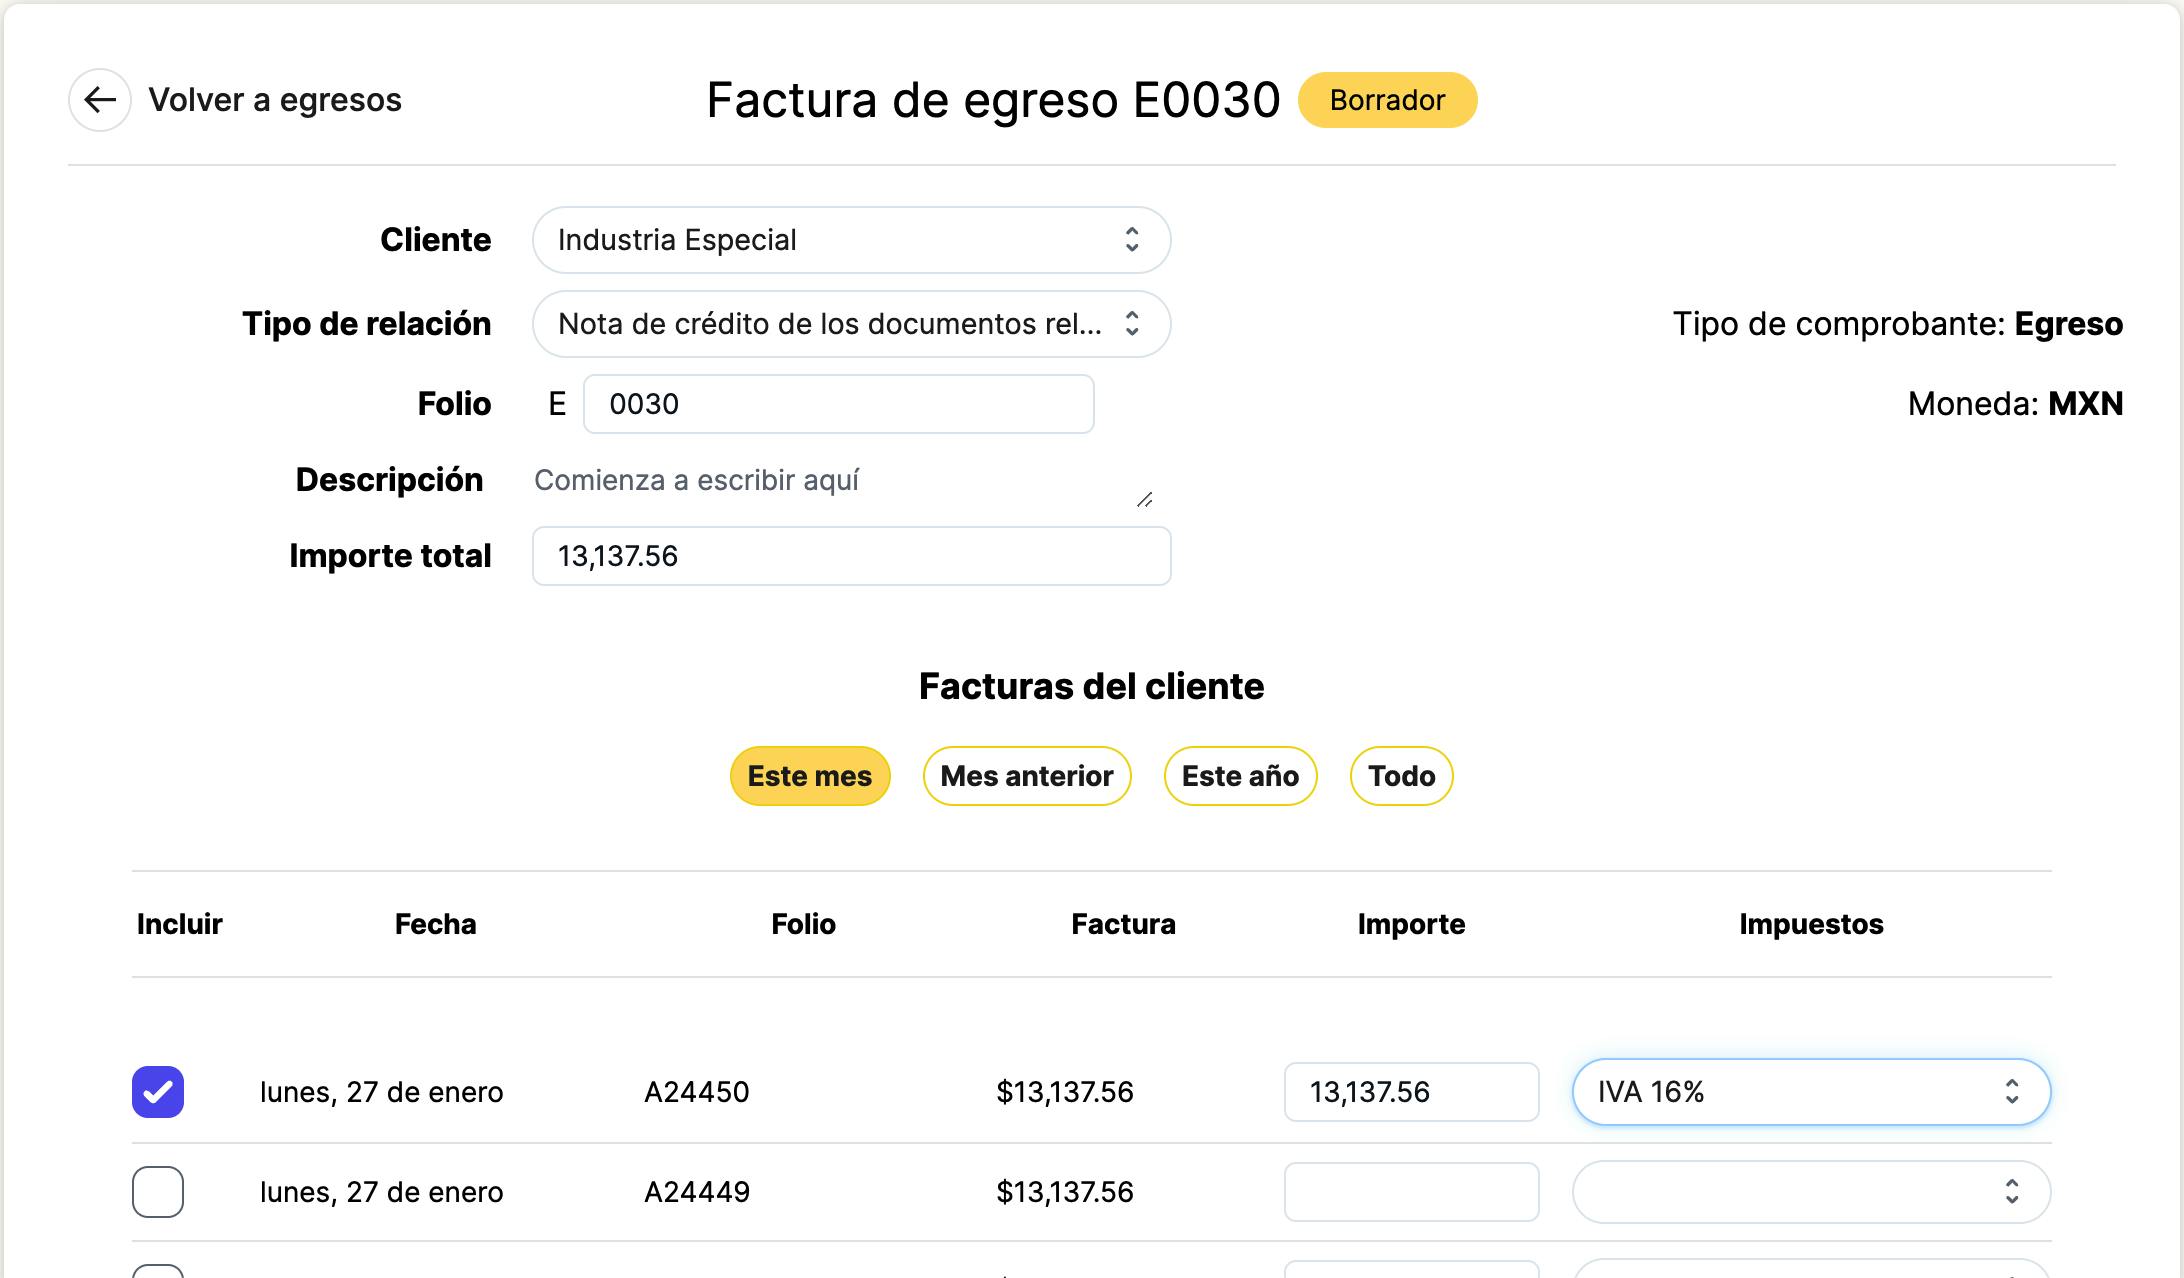Click chevron arrows in IVA 16% selector

[x=2011, y=1092]
